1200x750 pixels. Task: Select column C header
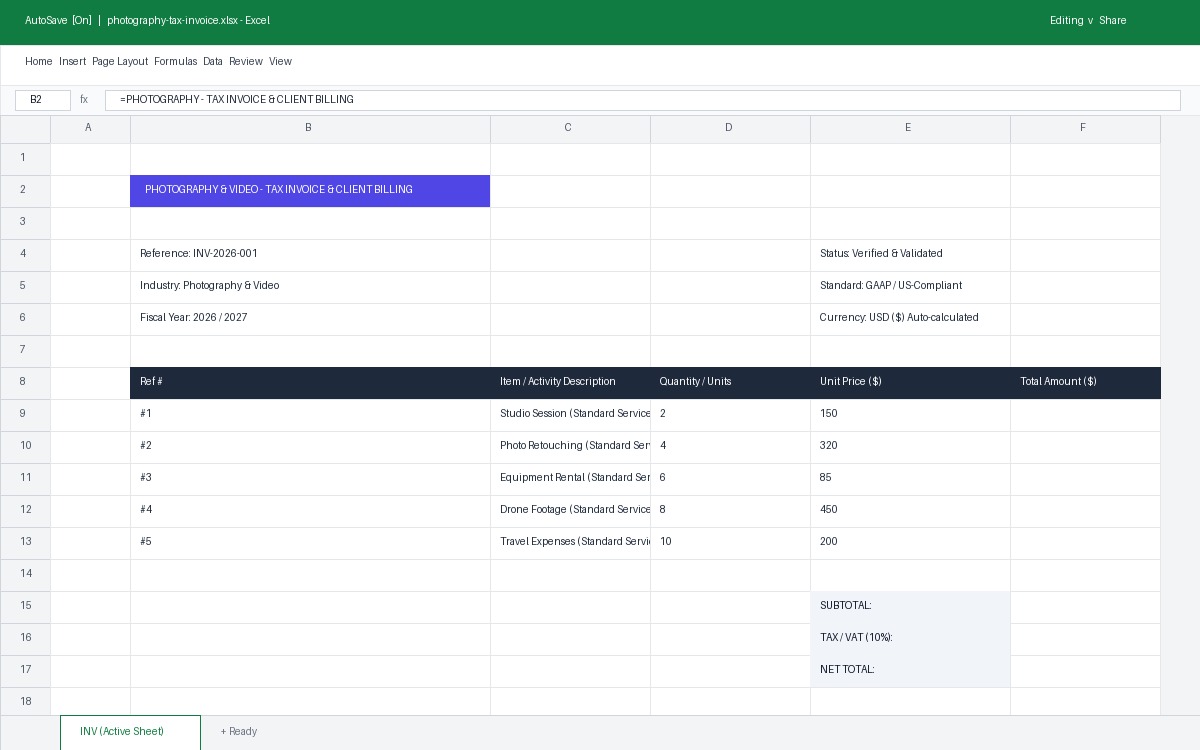click(570, 129)
